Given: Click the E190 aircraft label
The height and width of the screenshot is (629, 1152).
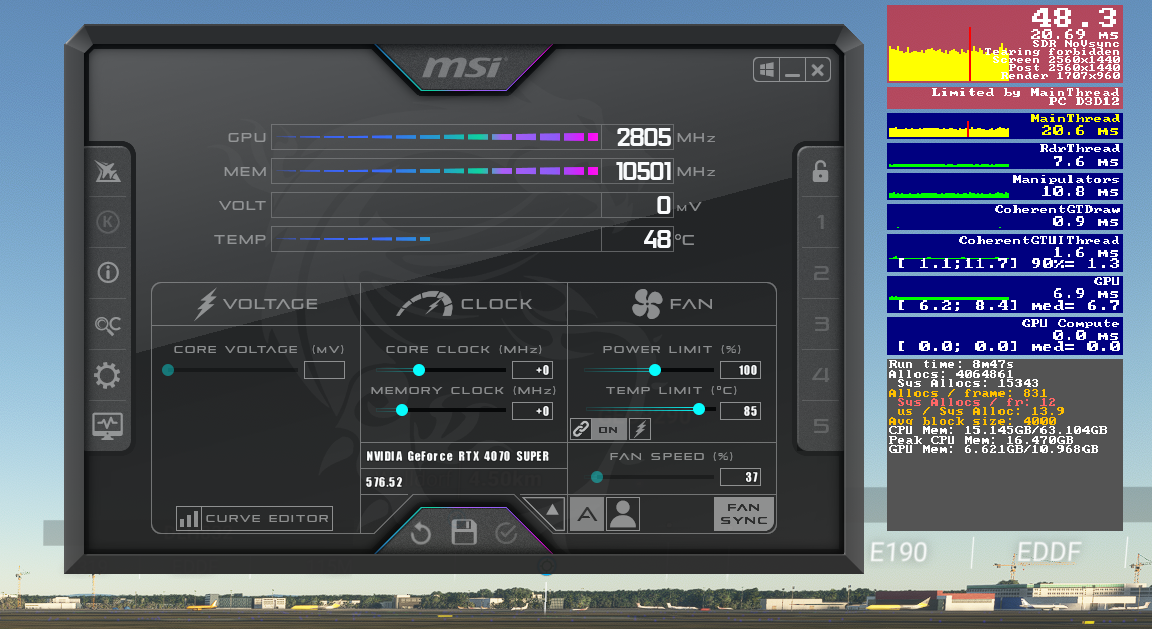Looking at the screenshot, I should coord(899,552).
